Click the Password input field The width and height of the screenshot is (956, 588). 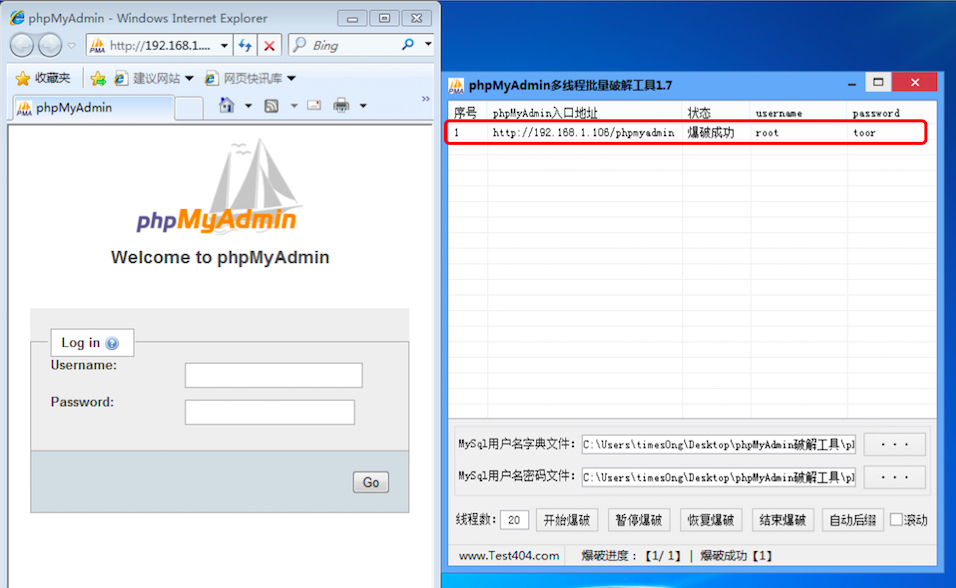coord(269,412)
